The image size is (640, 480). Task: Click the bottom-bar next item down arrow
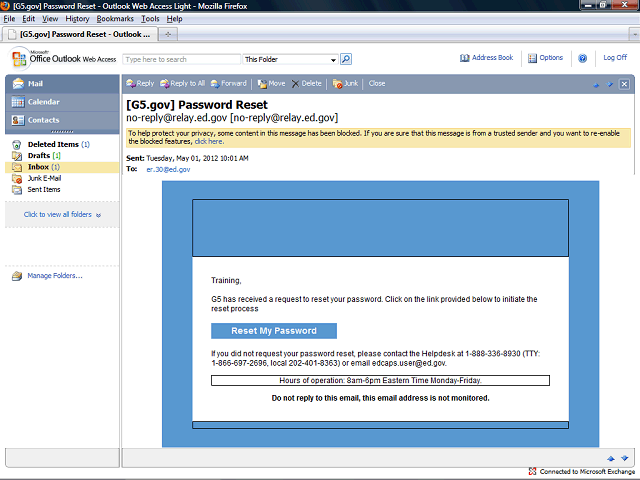(624, 458)
